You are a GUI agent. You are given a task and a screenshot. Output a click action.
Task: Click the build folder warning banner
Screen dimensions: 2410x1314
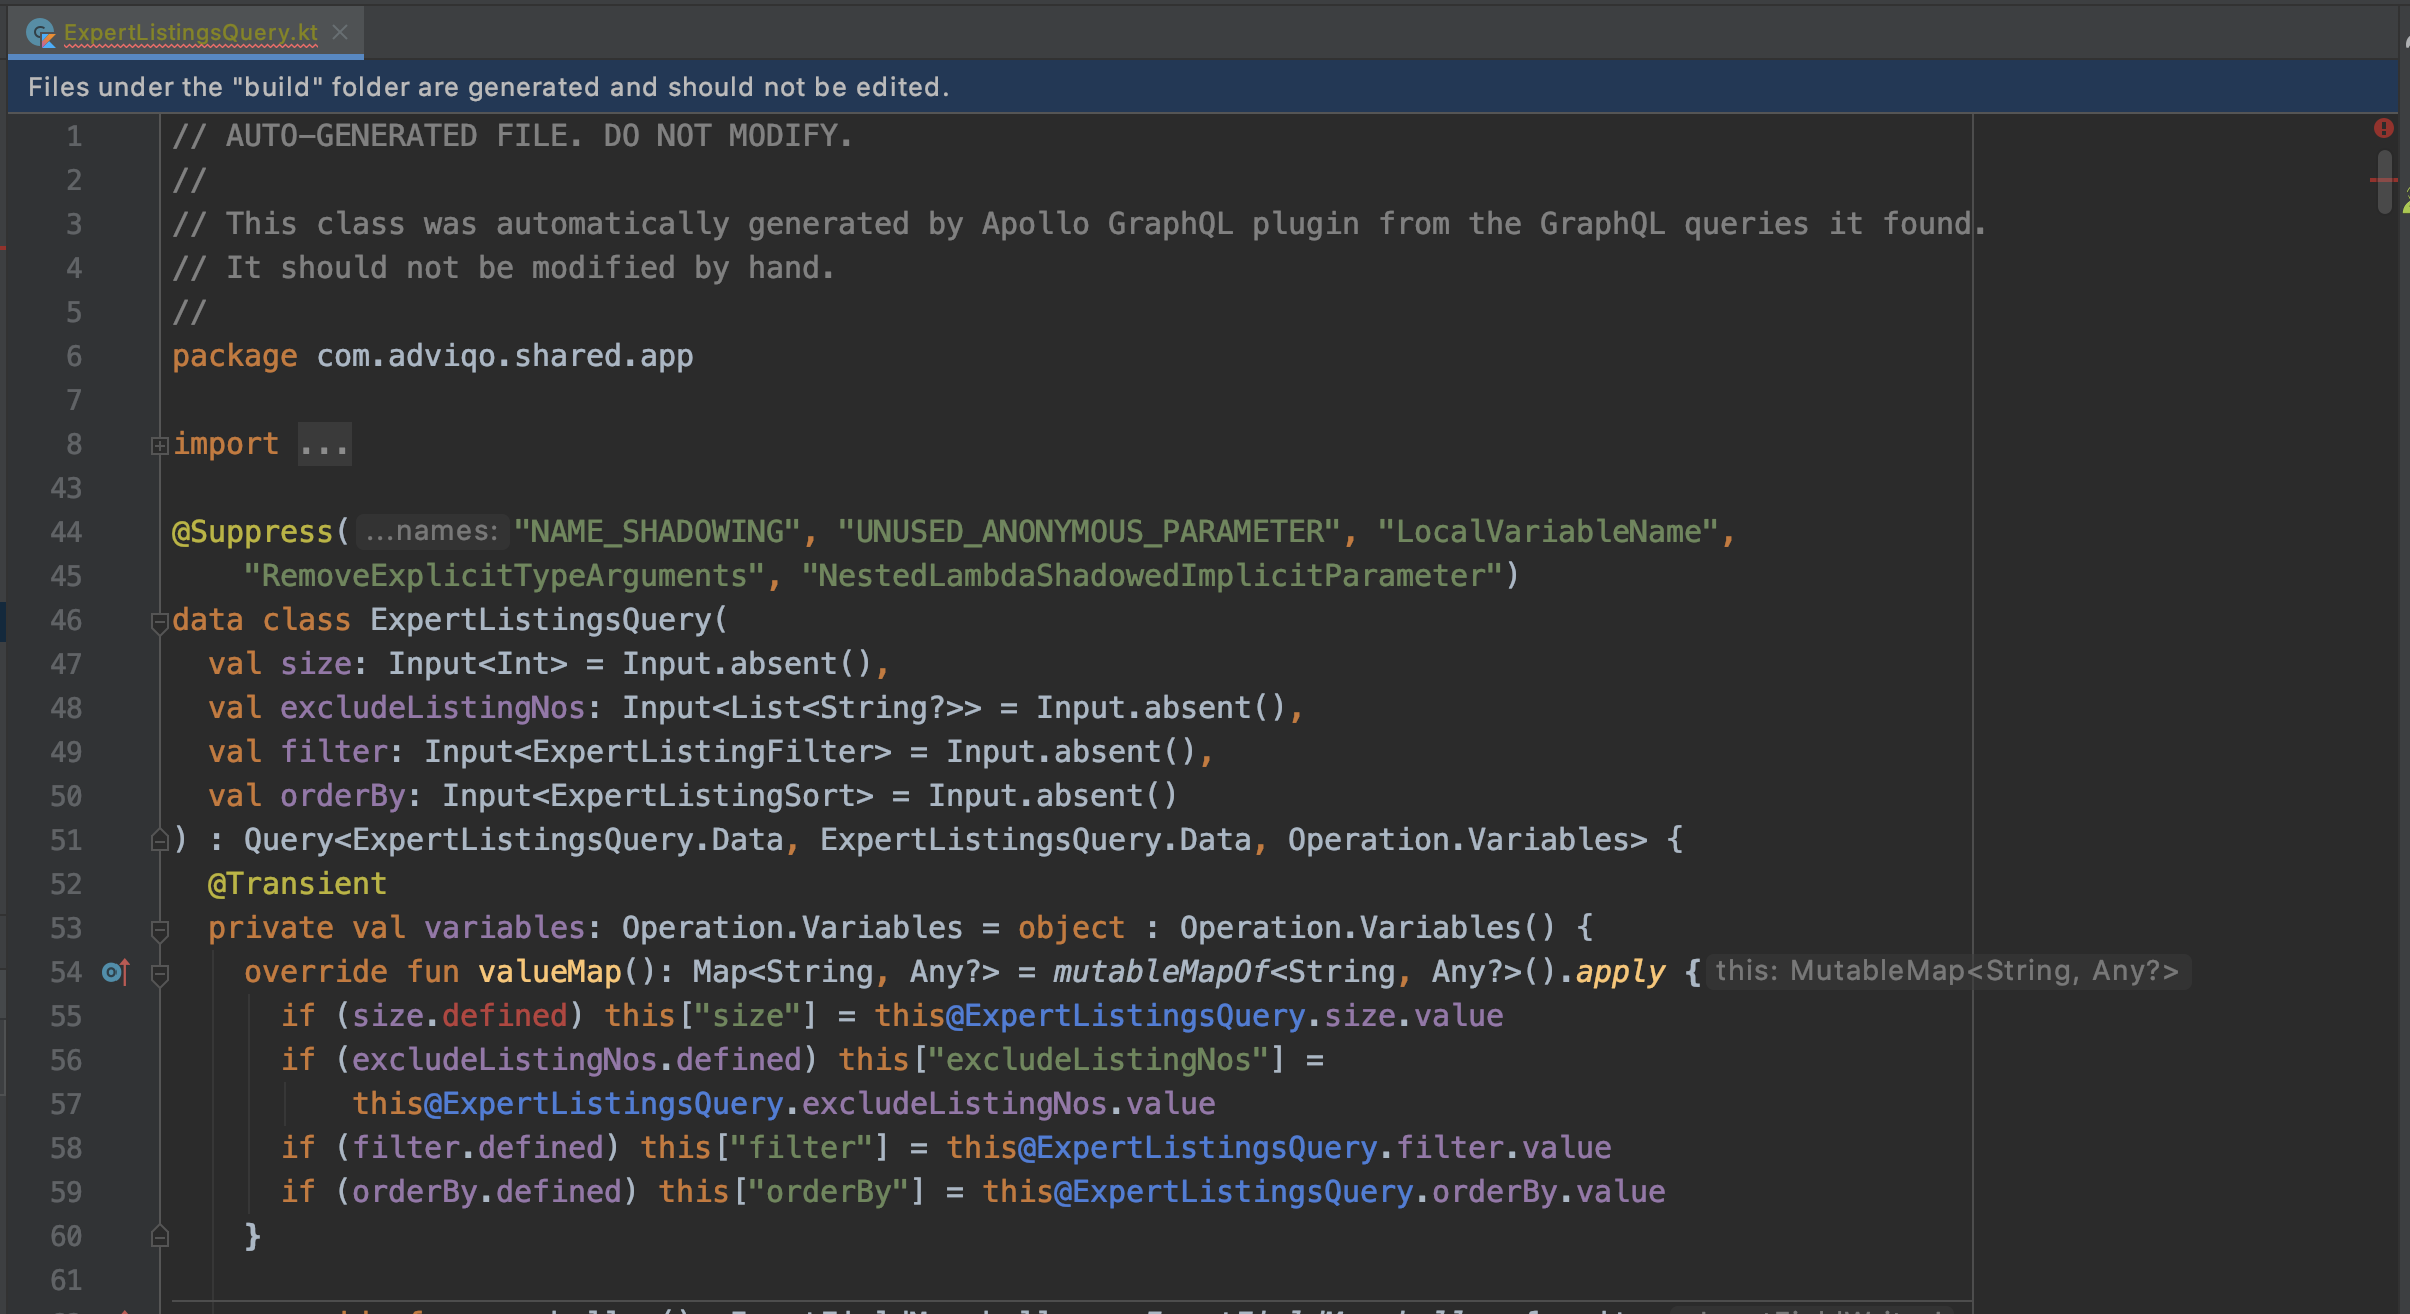[x=490, y=87]
